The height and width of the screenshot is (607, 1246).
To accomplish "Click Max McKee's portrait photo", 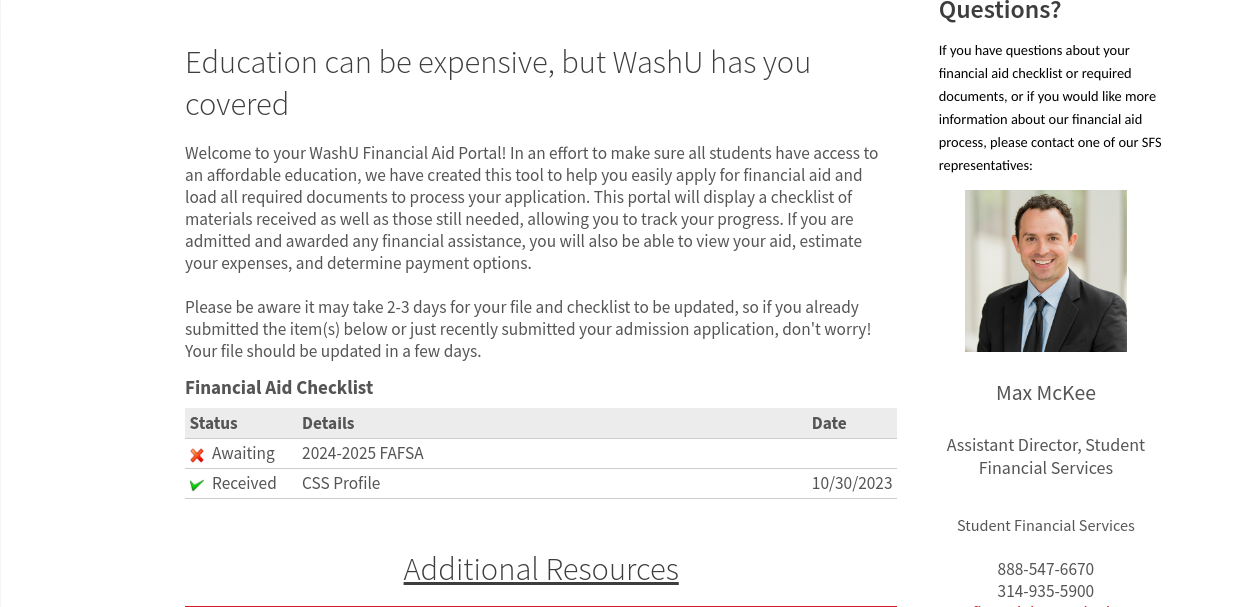I will [1045, 271].
